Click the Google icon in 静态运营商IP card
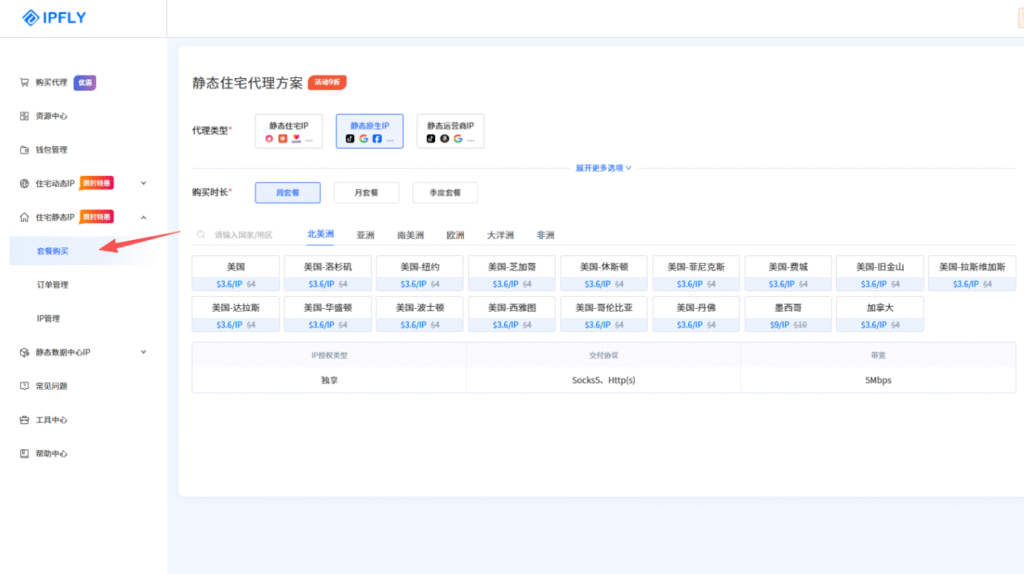 click(458, 139)
